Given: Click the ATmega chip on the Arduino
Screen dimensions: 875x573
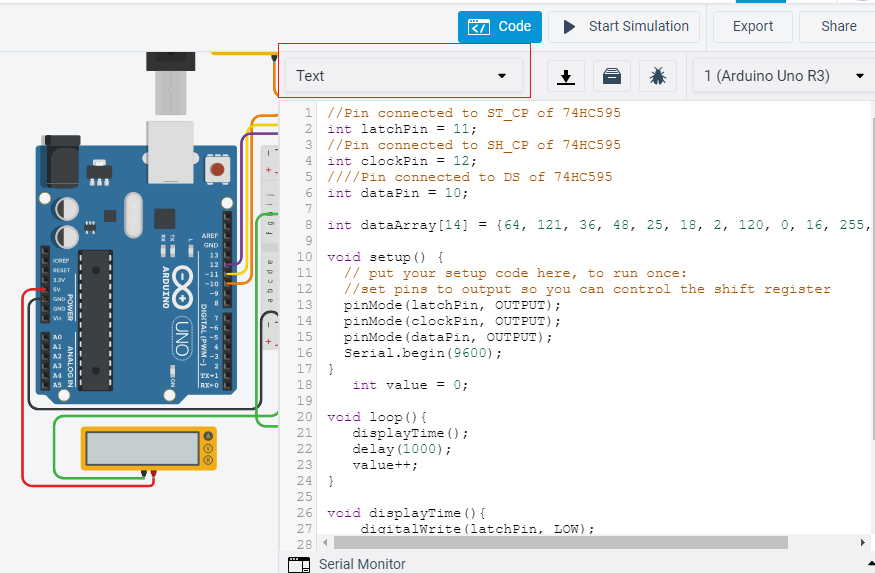Looking at the screenshot, I should tap(96, 320).
